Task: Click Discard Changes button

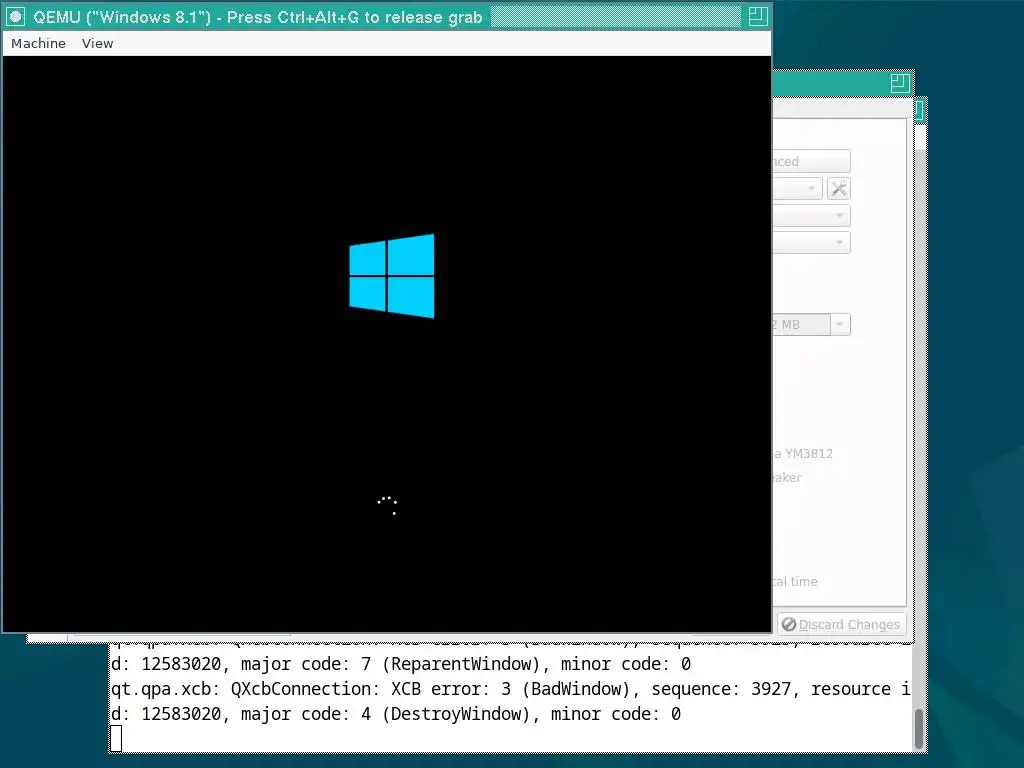Action: pyautogui.click(x=841, y=624)
